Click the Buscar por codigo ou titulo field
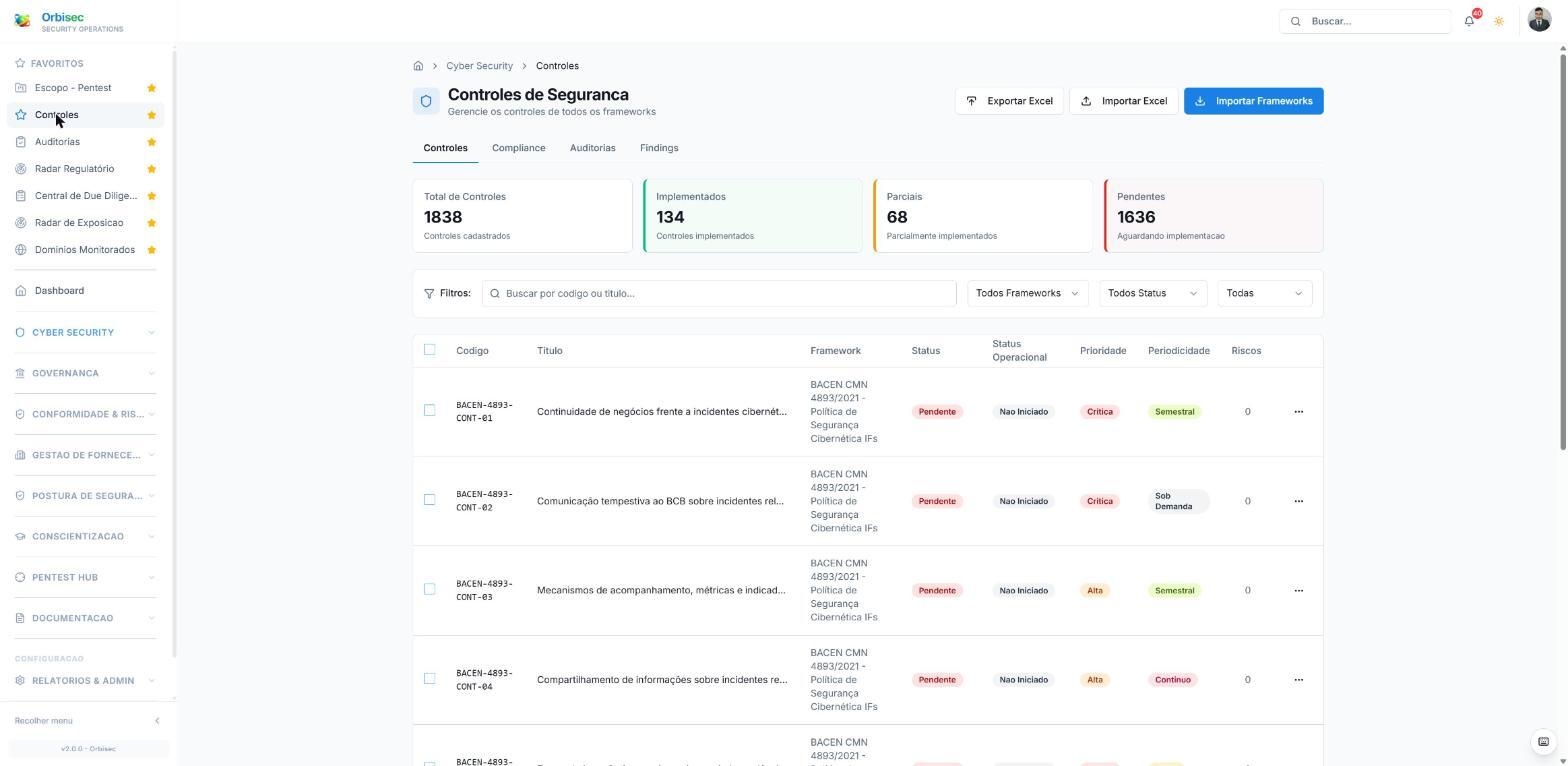 coord(719,294)
